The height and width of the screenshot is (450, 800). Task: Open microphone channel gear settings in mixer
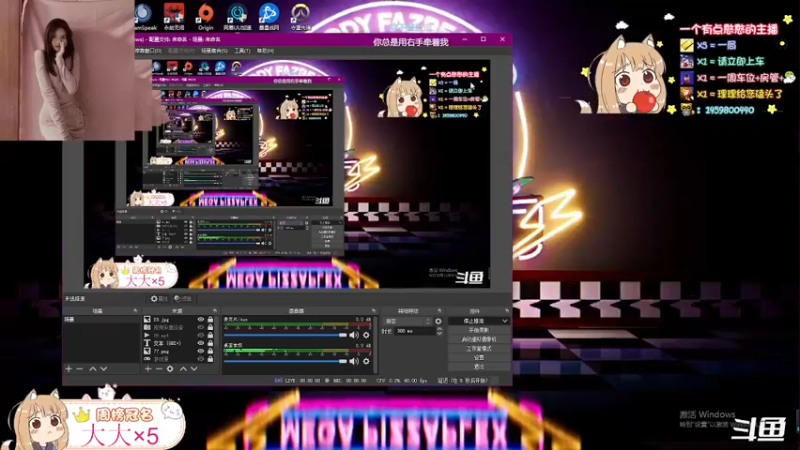366,335
